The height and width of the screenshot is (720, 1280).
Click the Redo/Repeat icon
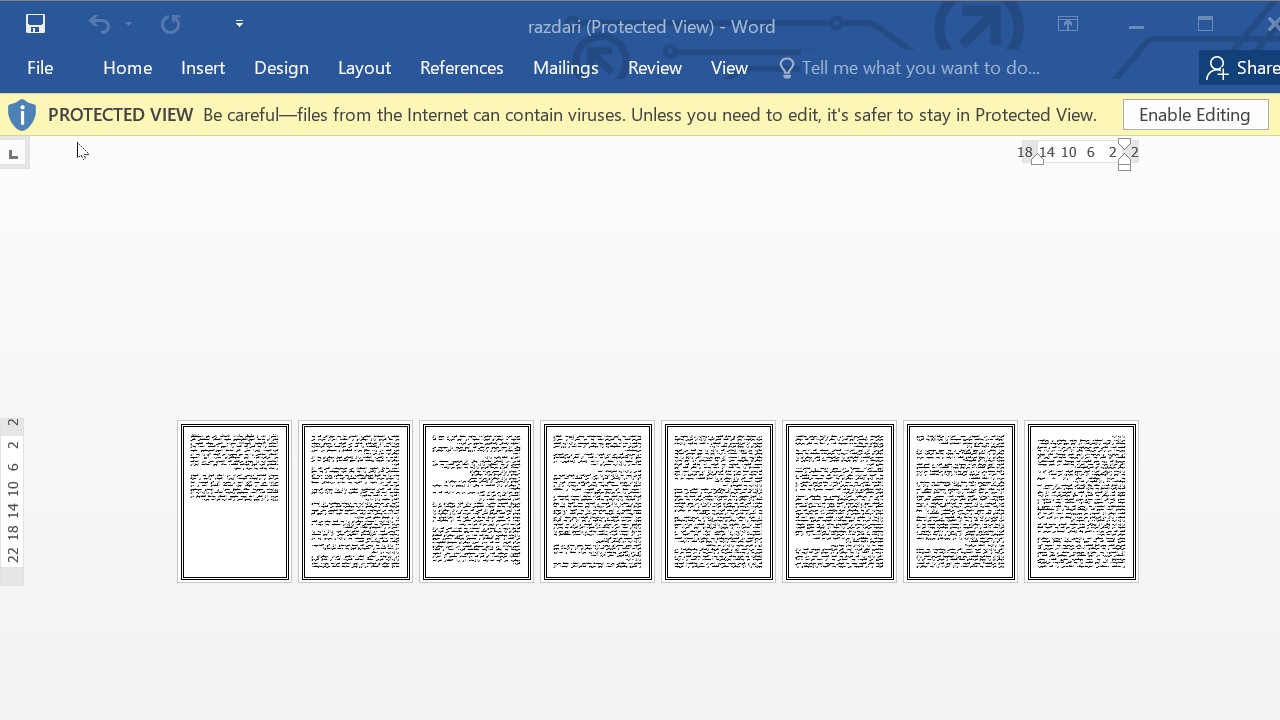[170, 24]
